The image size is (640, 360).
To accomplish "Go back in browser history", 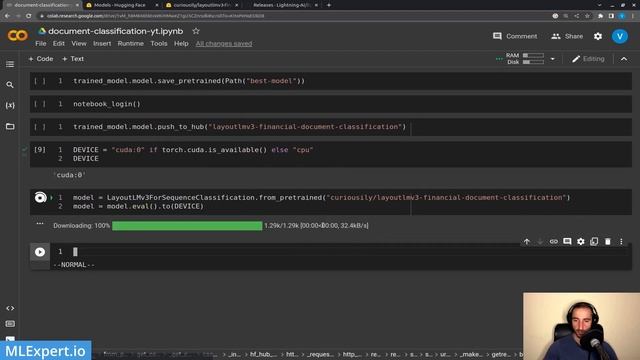I will point(7,16).
